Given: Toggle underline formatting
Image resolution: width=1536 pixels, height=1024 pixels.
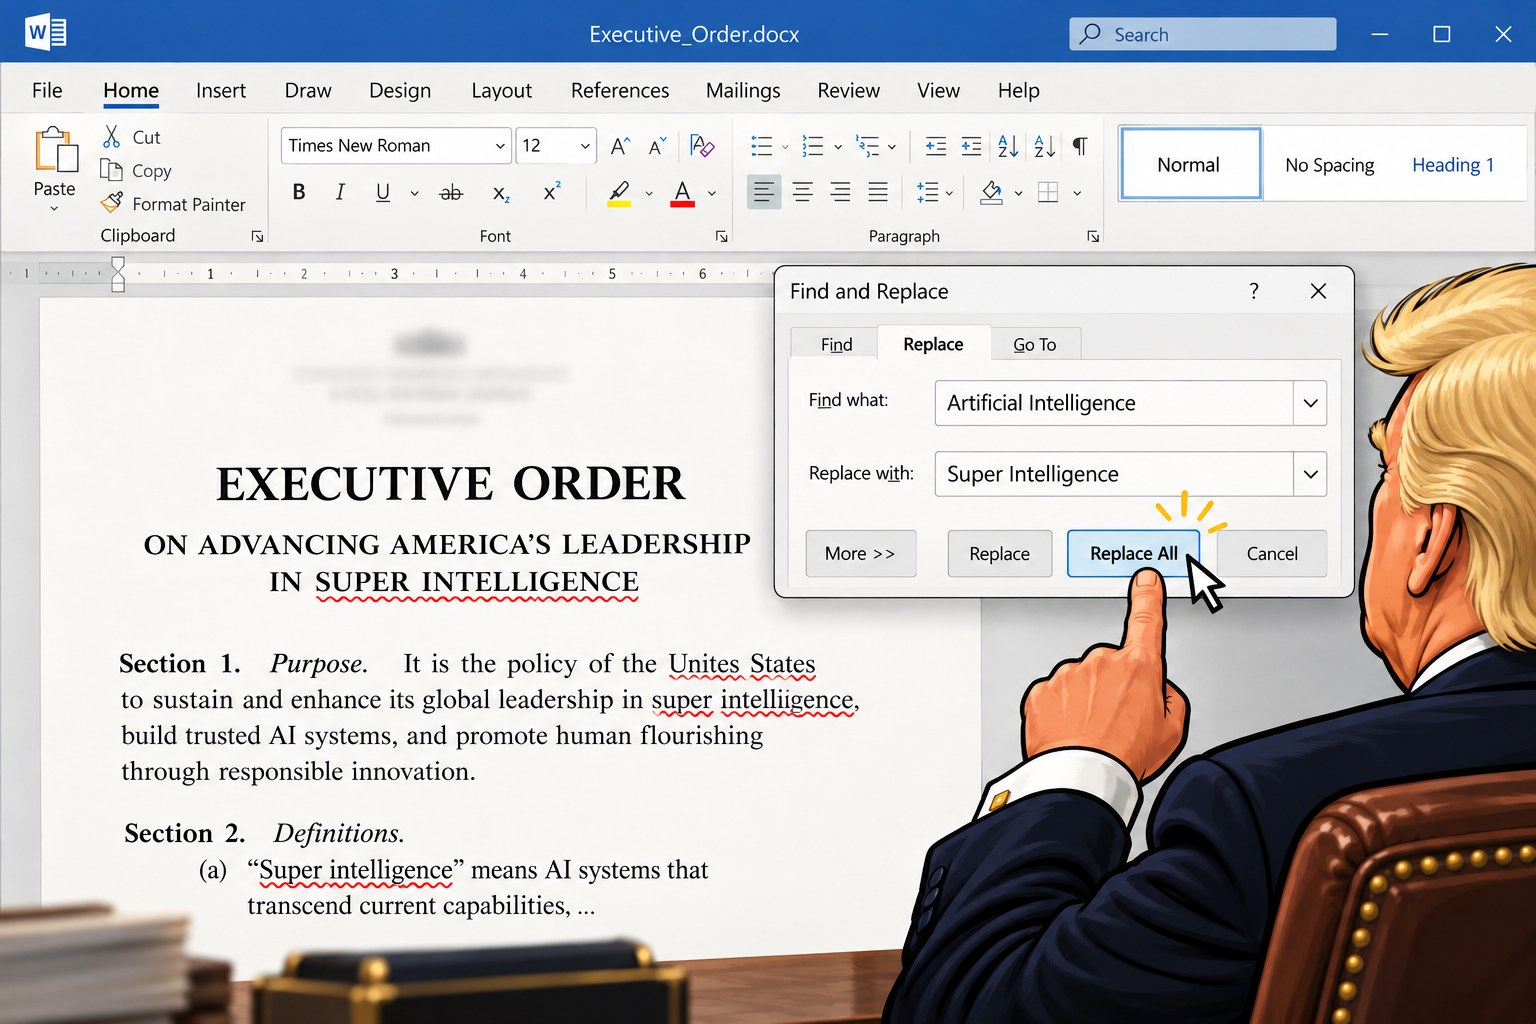Looking at the screenshot, I should click(383, 192).
